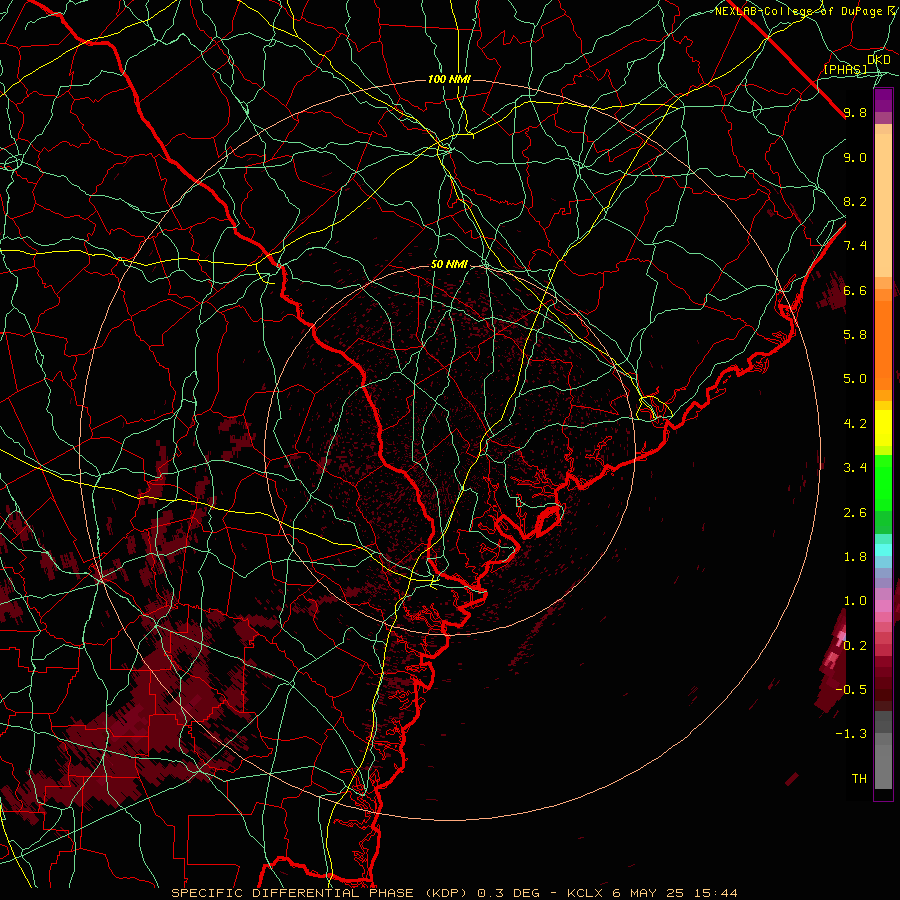Screen dimensions: 900x900
Task: Select the 1.8 scale value
Action: click(x=855, y=557)
